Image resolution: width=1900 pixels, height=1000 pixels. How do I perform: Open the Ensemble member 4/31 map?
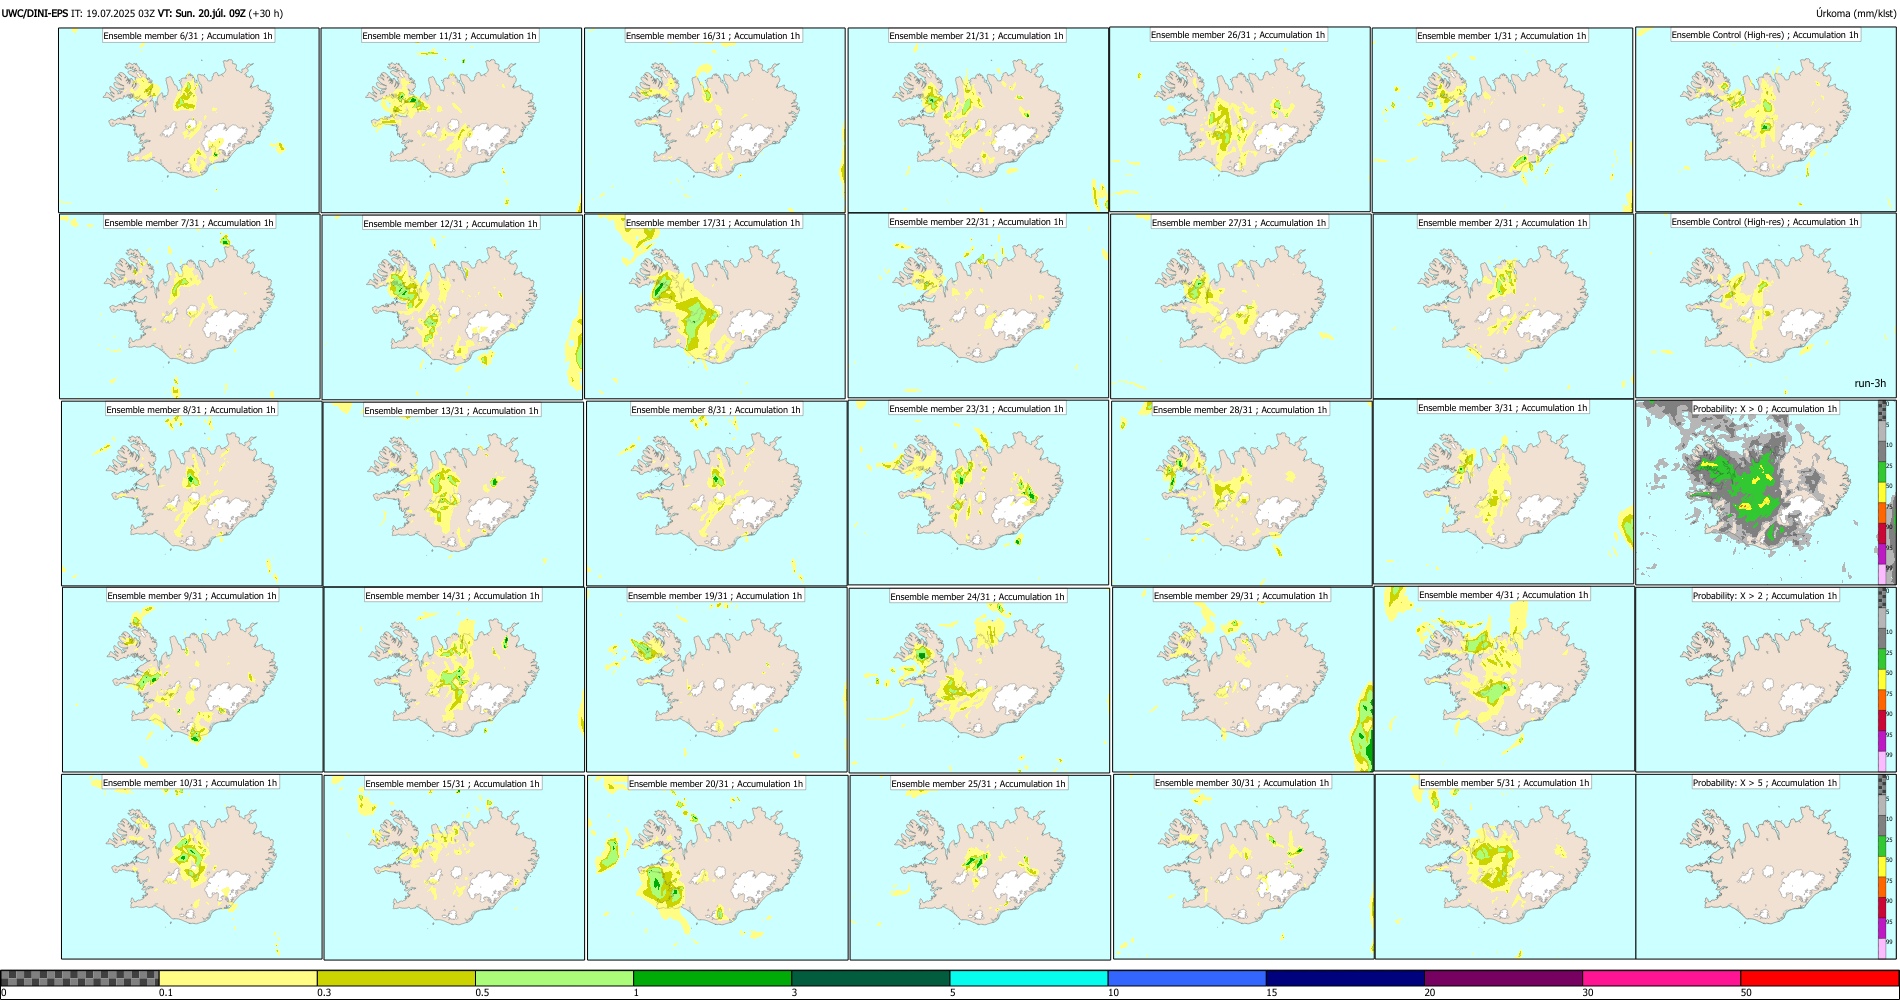click(x=1505, y=679)
